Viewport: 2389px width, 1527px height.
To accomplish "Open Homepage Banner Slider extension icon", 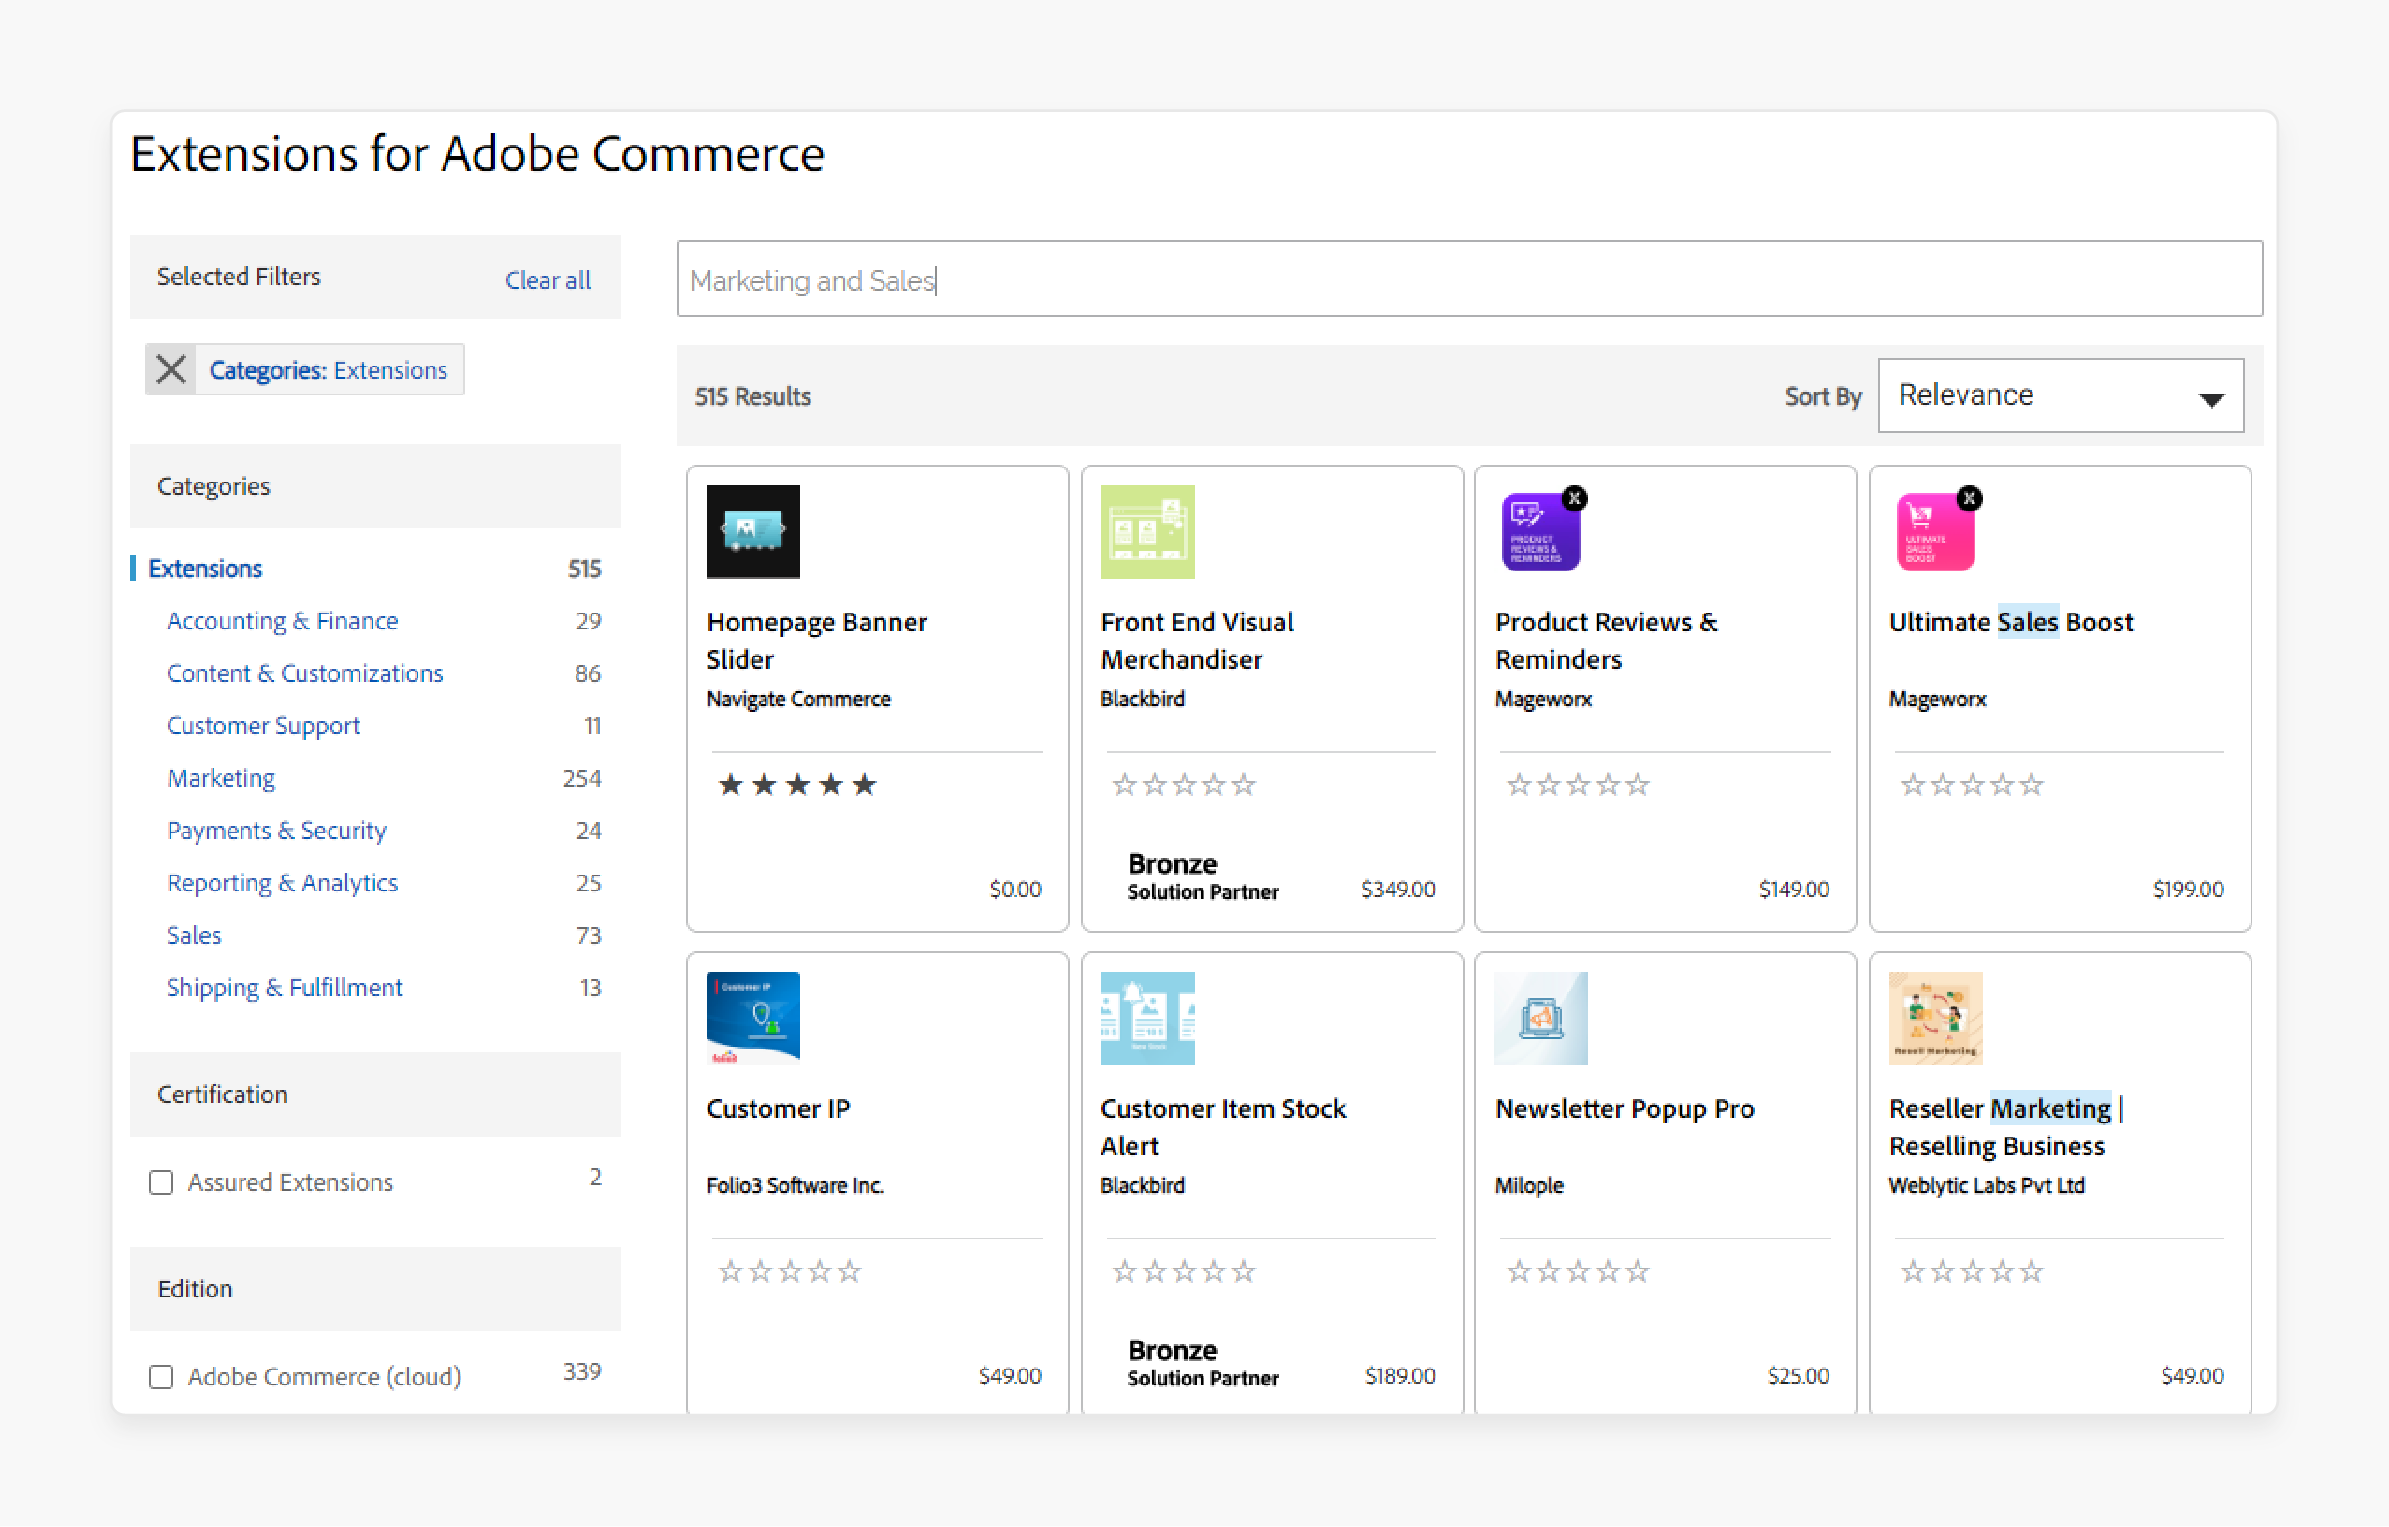I will [753, 532].
